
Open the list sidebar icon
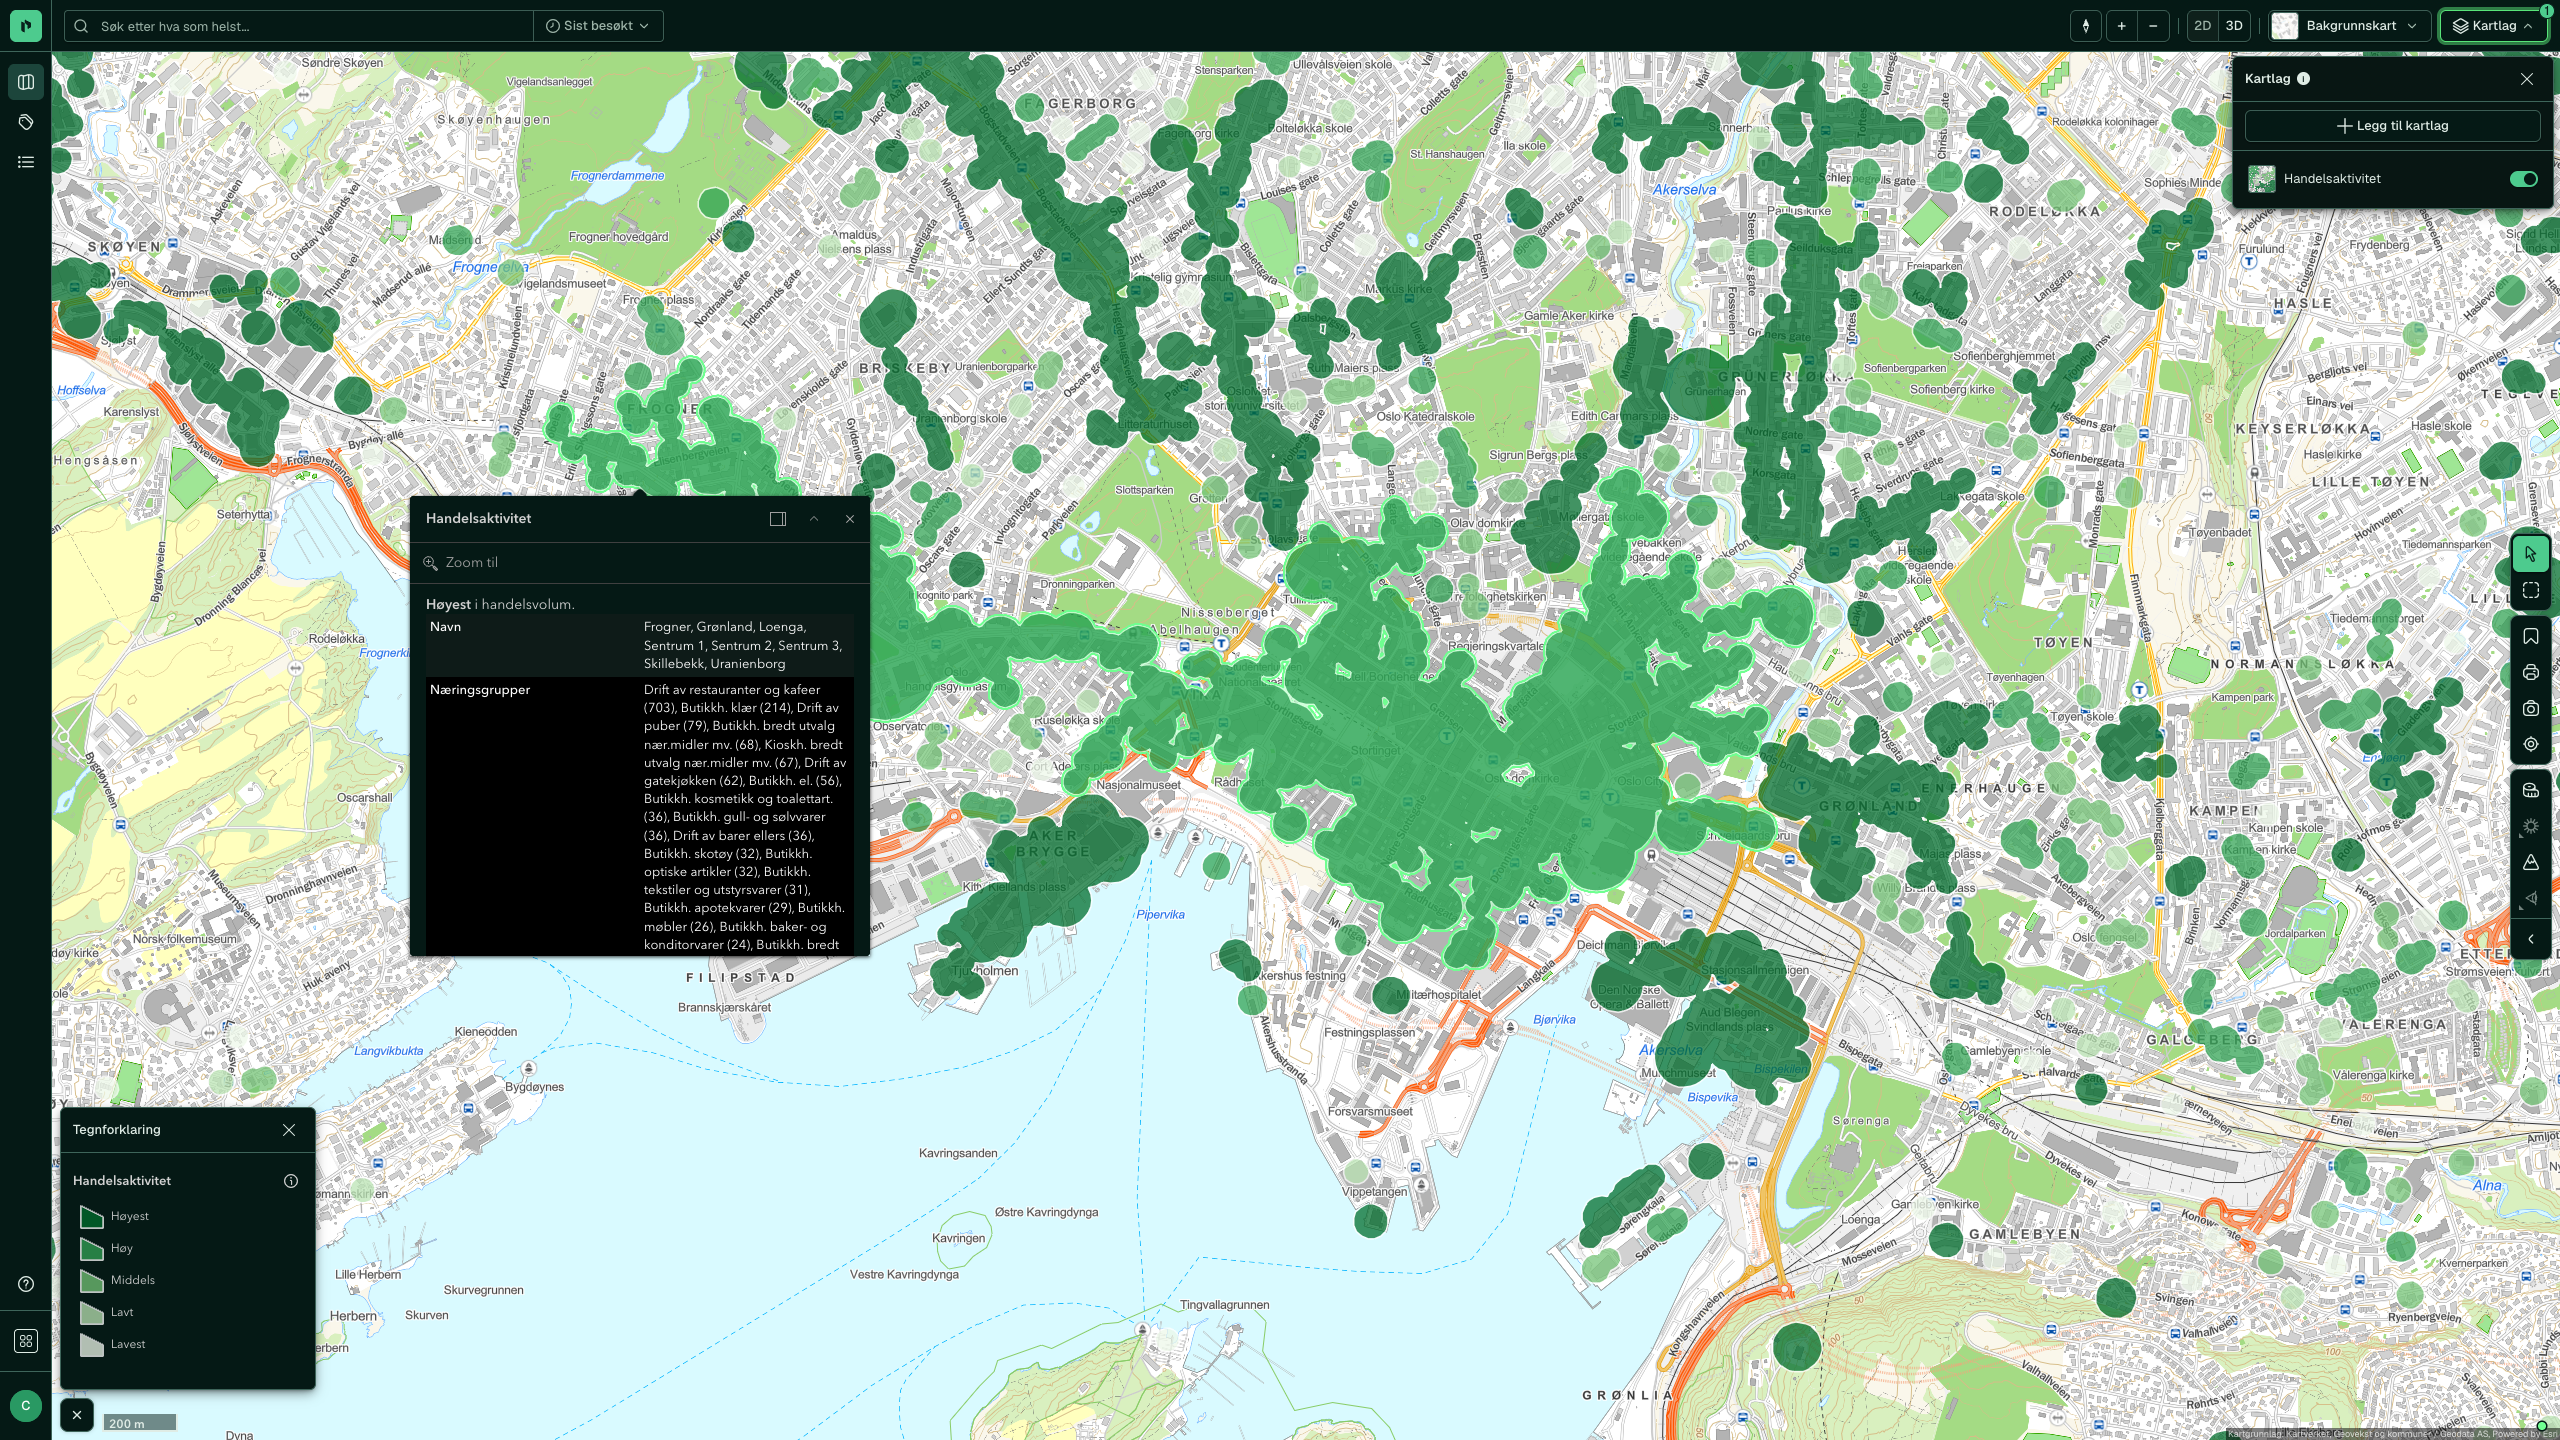point(26,162)
